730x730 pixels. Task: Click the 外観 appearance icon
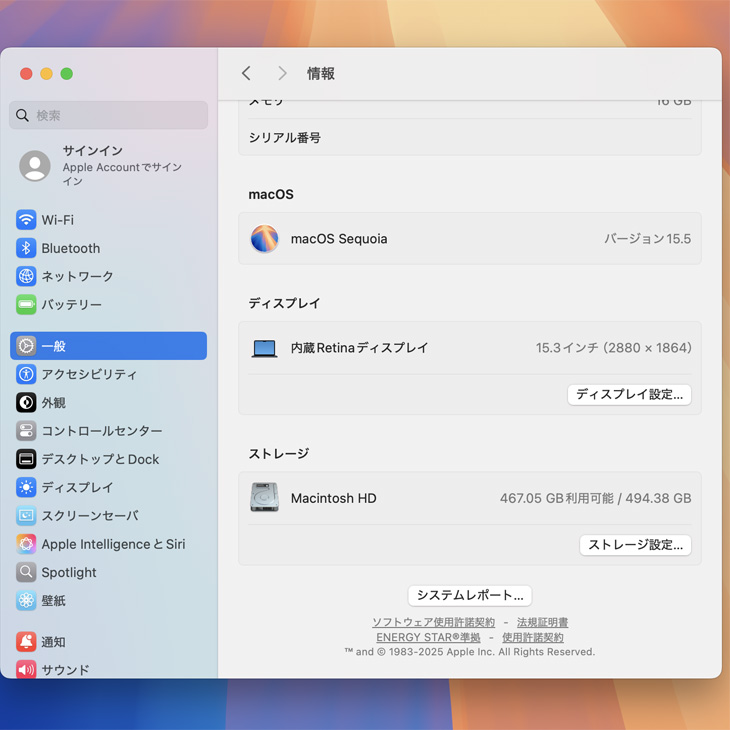point(26,402)
